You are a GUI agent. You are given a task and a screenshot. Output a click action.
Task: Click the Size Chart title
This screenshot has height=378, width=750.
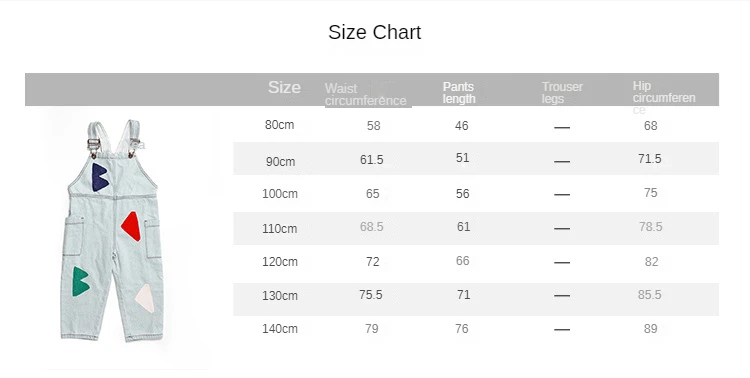click(x=375, y=33)
